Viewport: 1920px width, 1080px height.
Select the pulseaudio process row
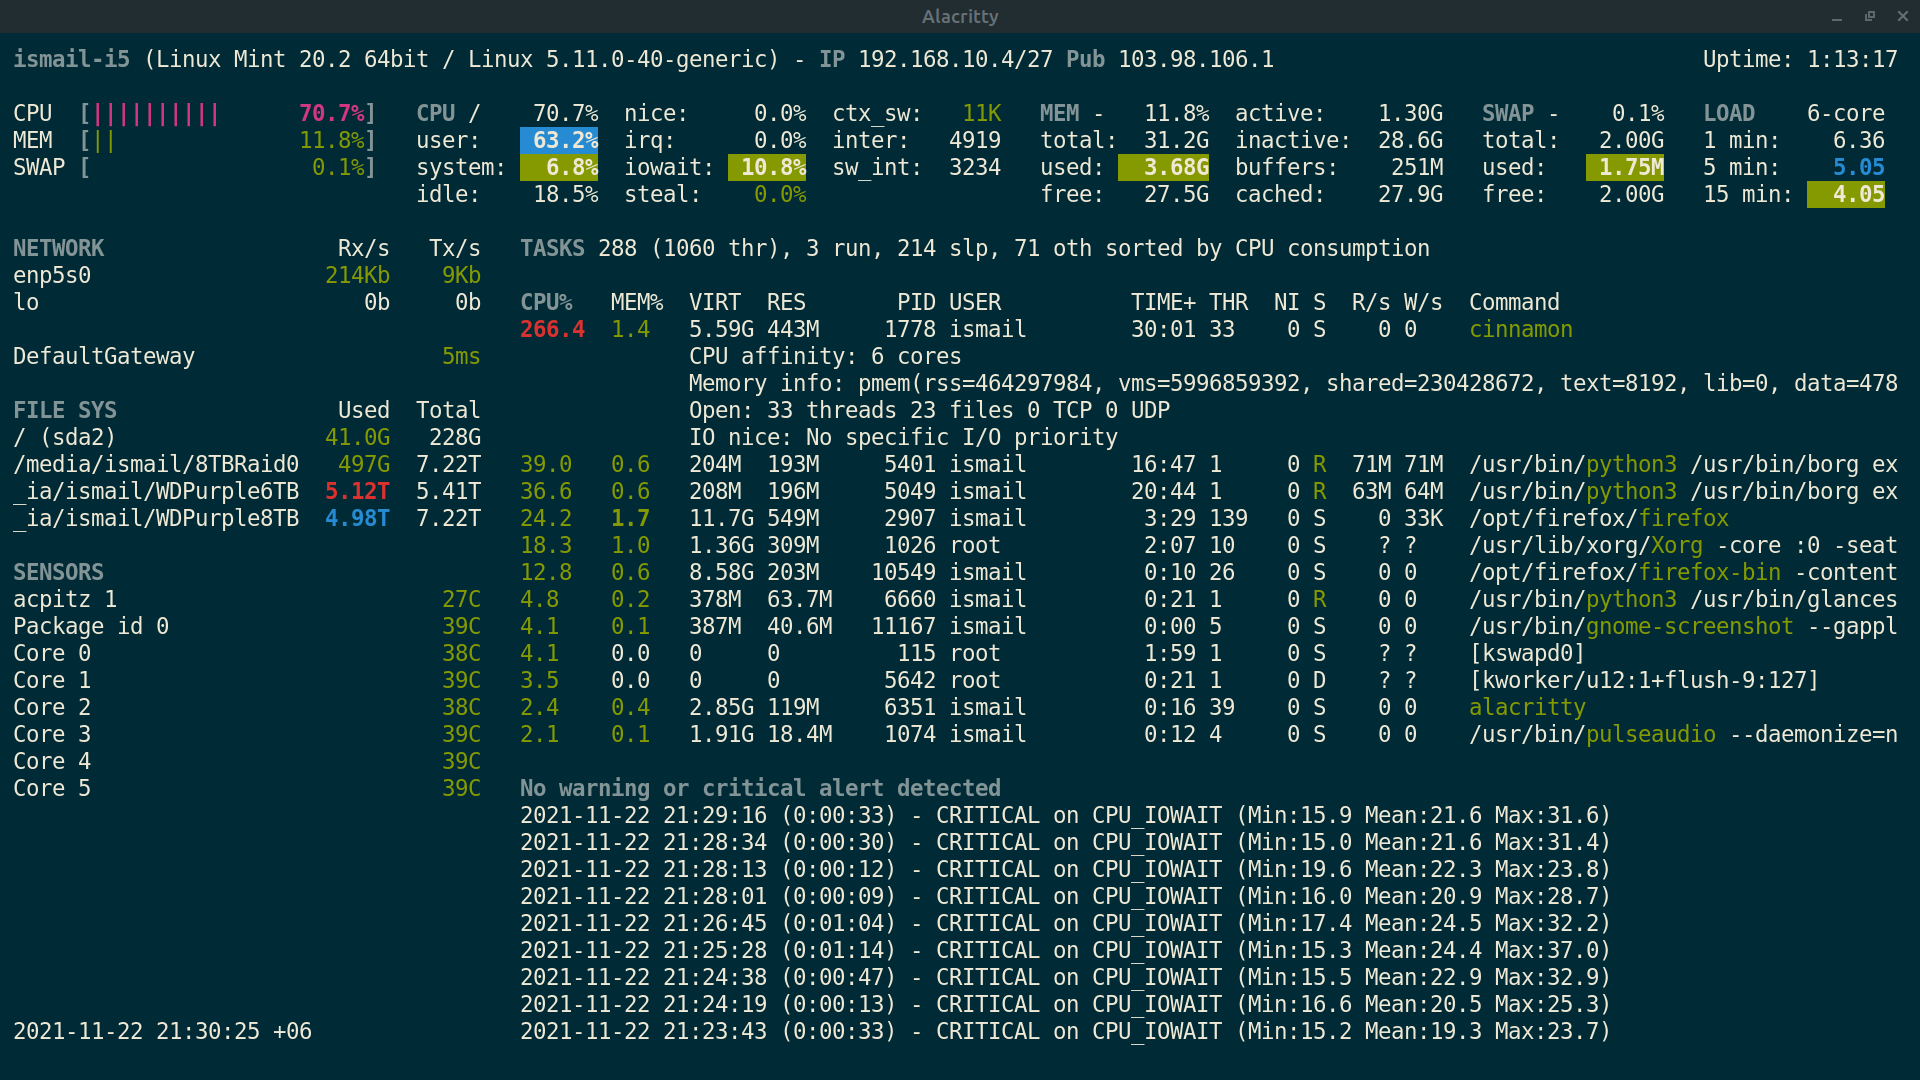[1209, 735]
